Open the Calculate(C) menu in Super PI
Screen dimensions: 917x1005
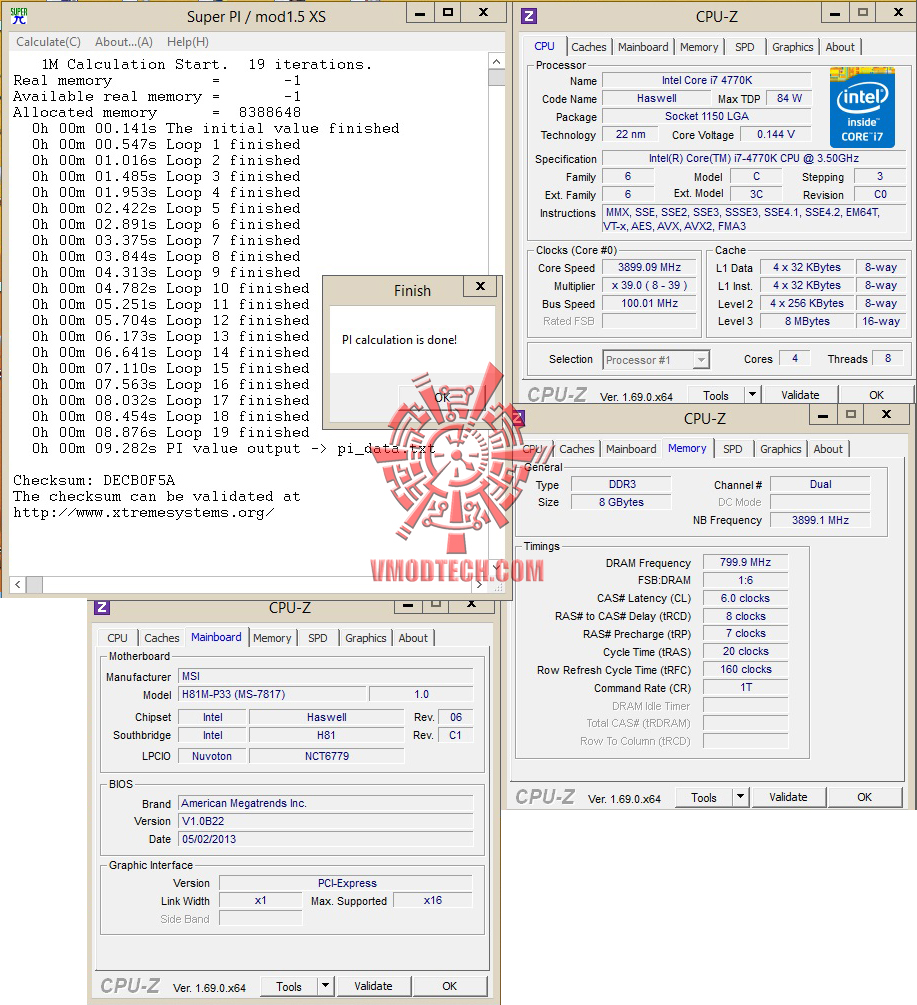48,42
